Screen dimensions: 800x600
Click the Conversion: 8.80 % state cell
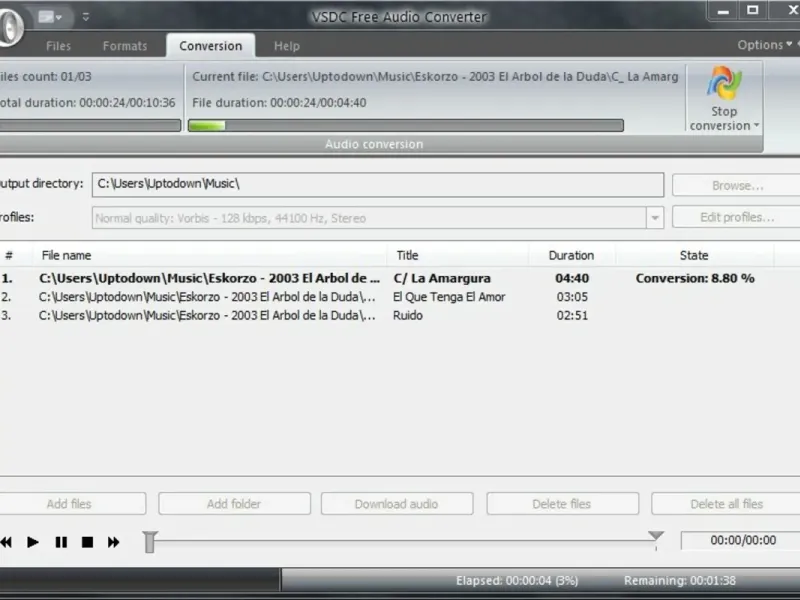[695, 278]
